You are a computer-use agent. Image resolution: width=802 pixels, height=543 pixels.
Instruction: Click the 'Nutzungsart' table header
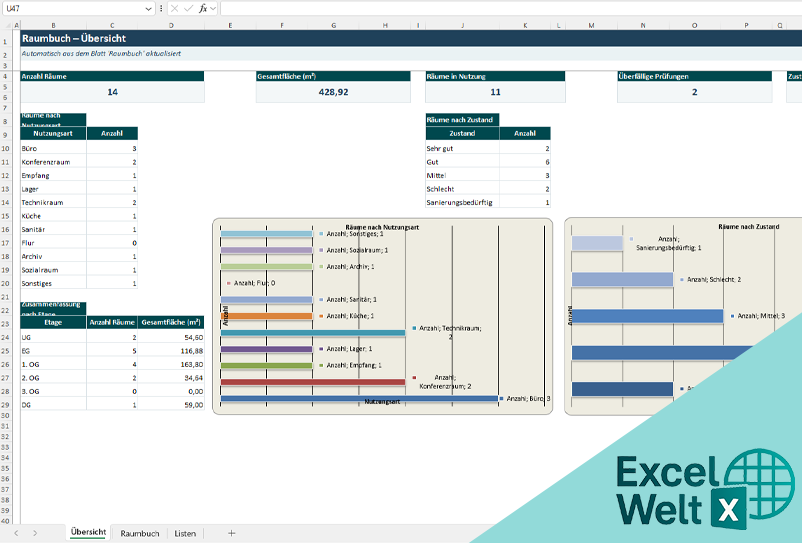(x=53, y=133)
